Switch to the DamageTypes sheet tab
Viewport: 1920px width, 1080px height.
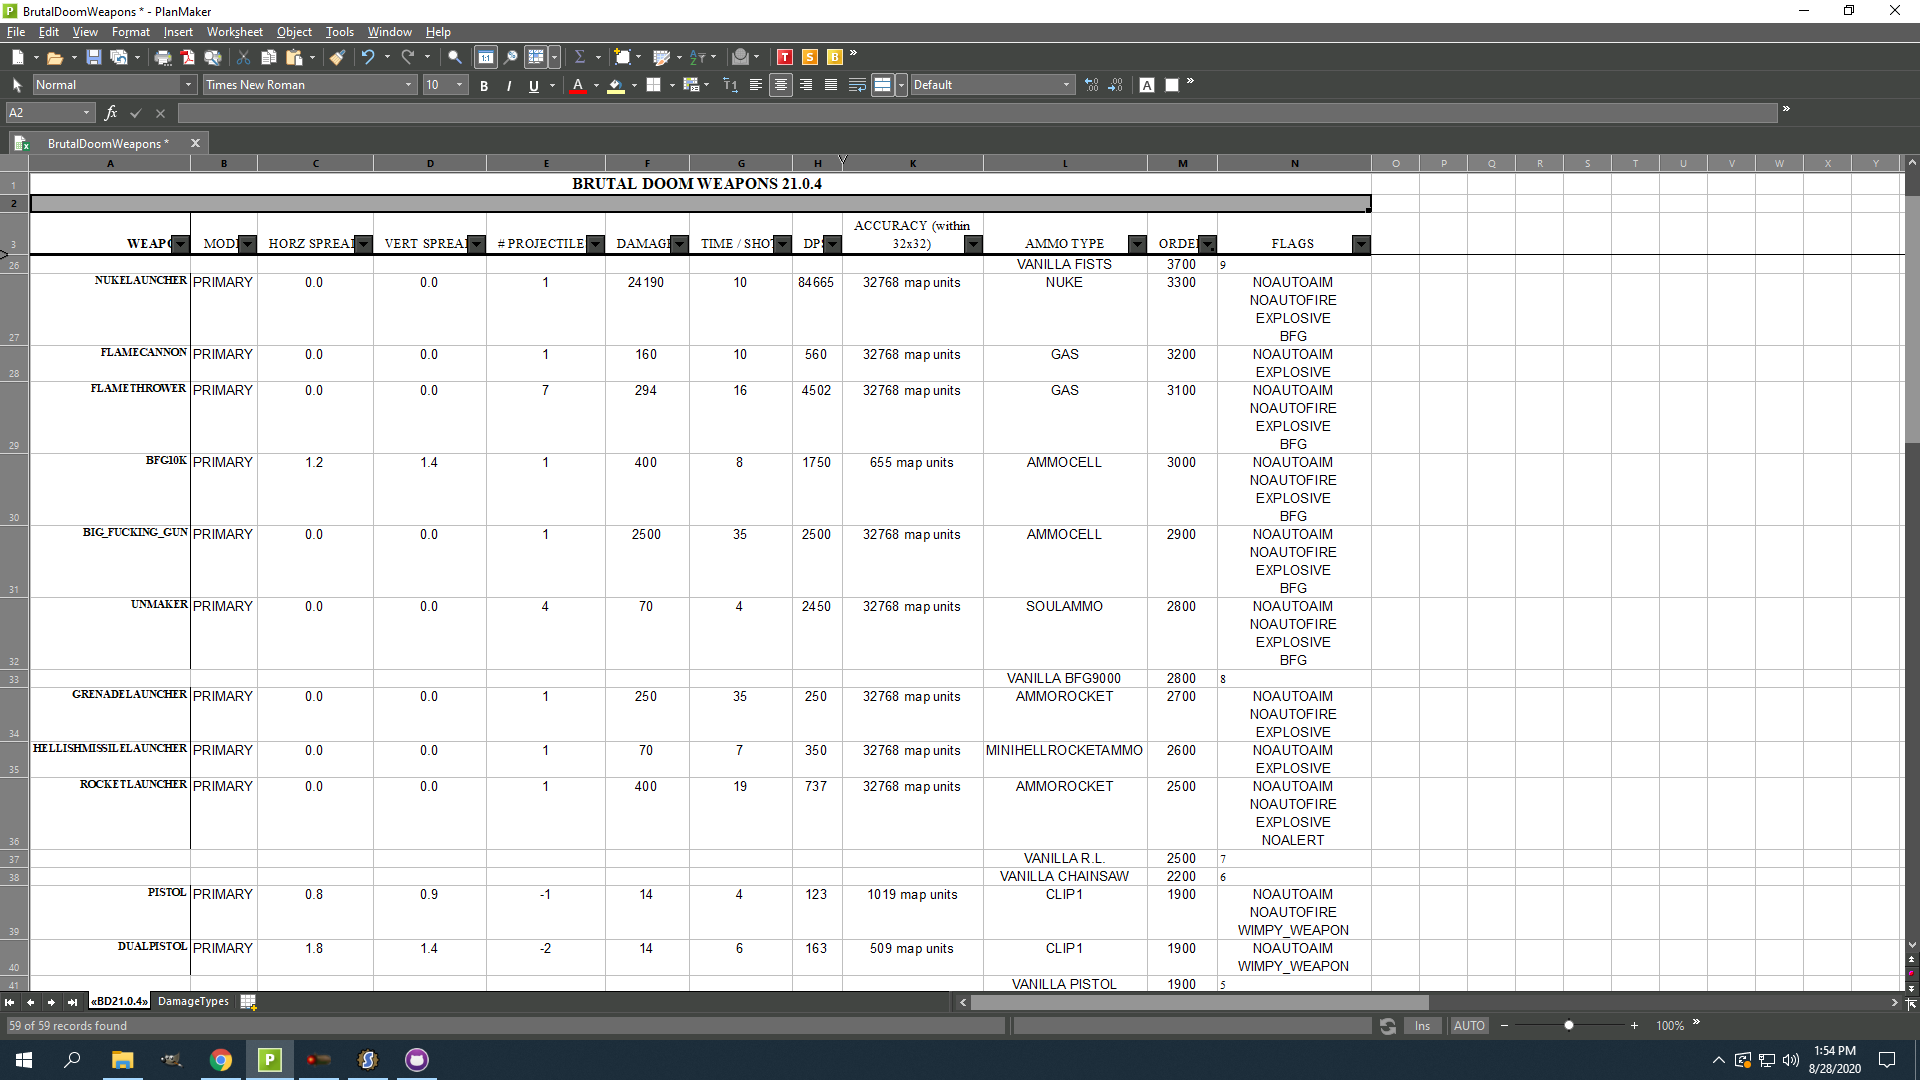point(192,1001)
